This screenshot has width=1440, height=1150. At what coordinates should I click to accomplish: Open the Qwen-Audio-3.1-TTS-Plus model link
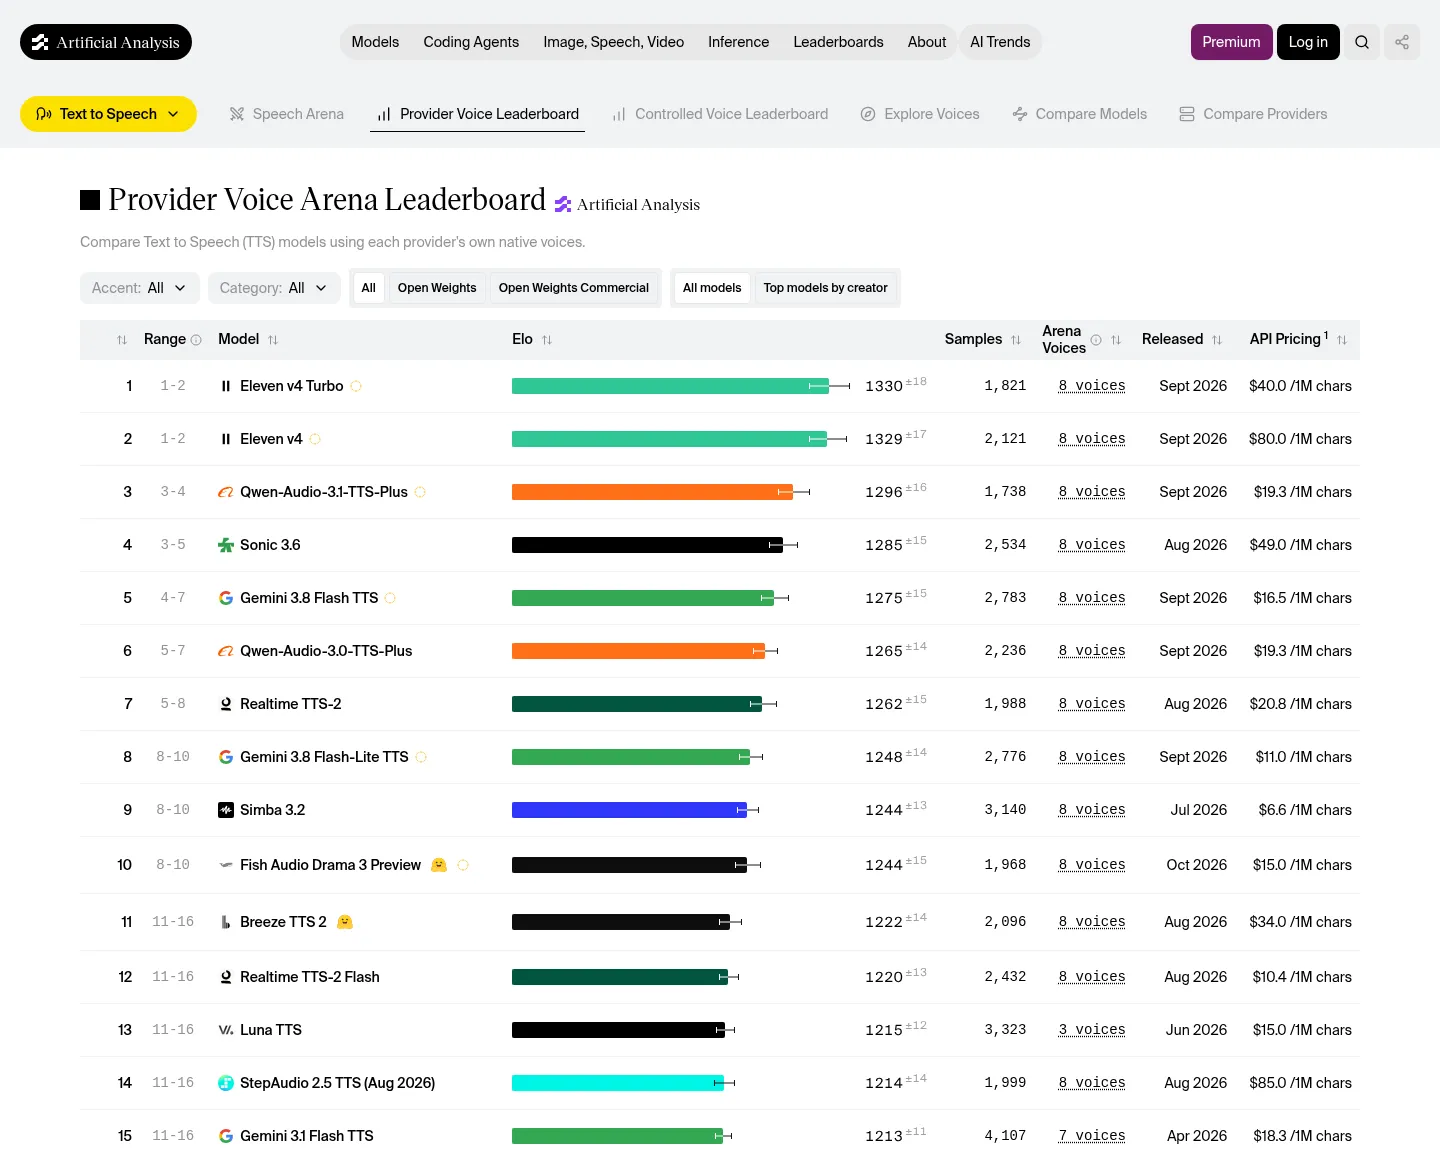coord(324,492)
